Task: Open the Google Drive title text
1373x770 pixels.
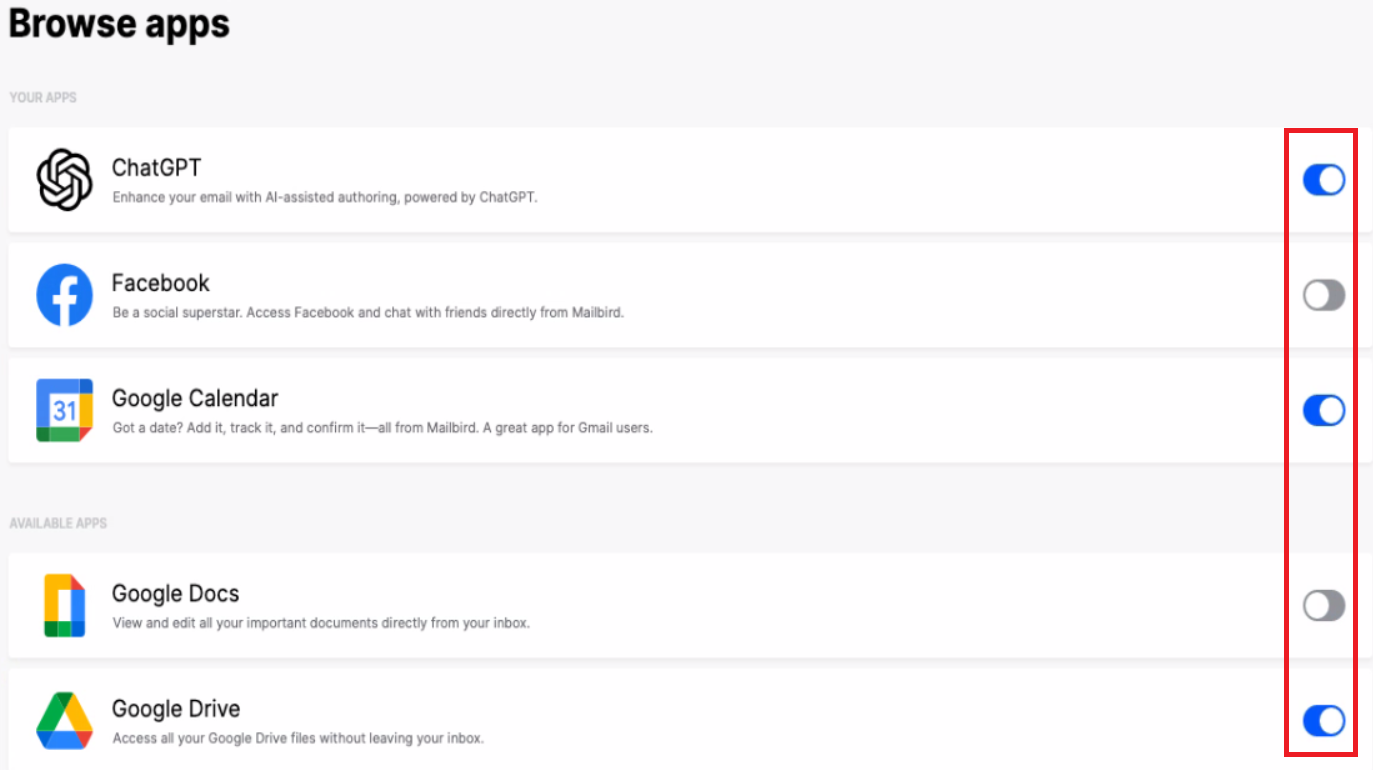Action: 175,708
